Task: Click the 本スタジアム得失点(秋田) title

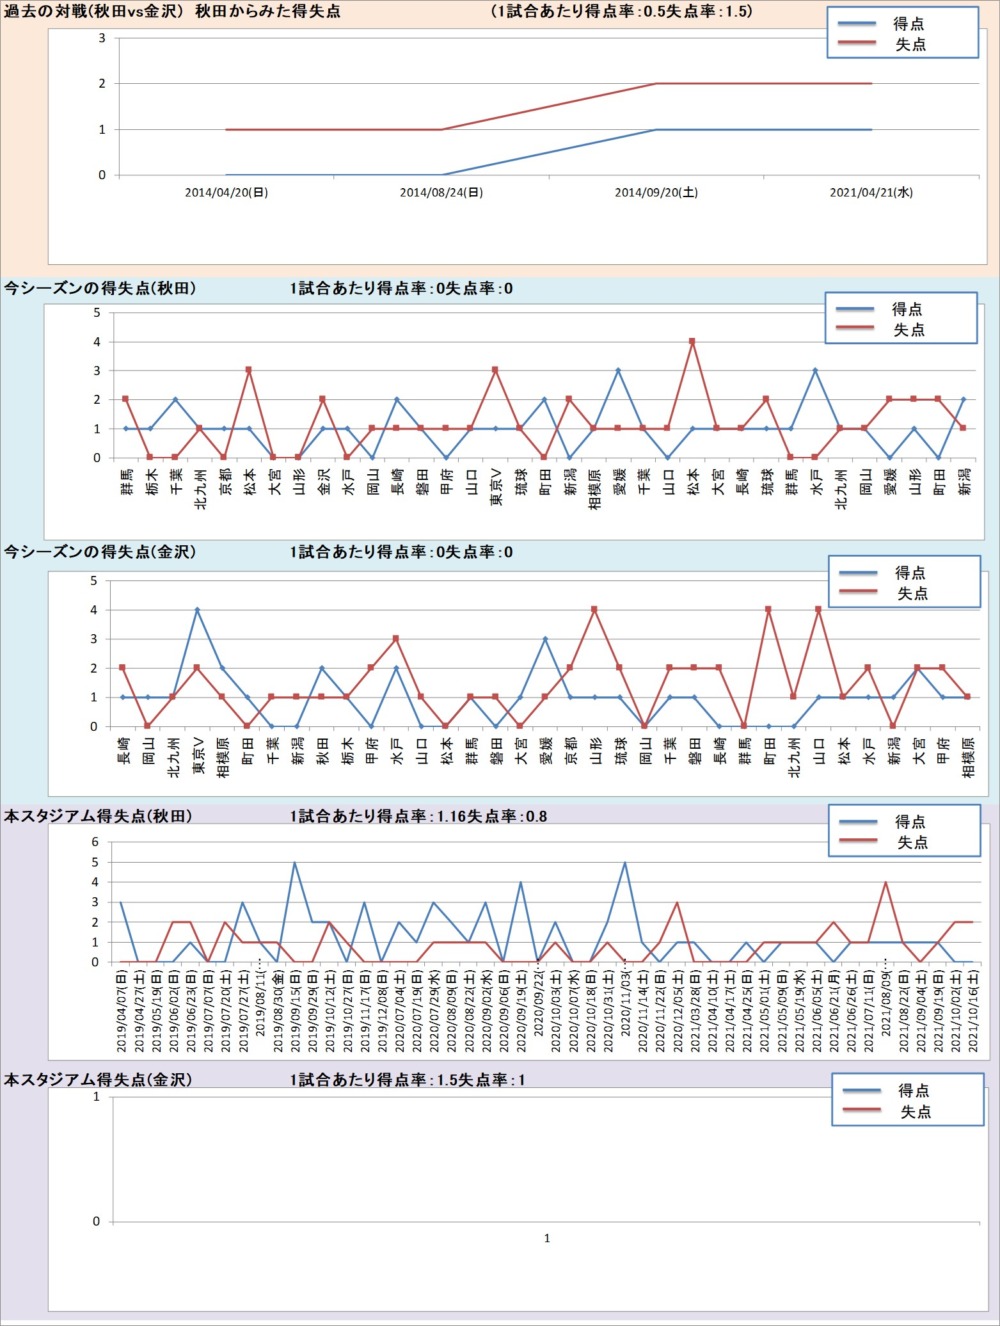Action: pyautogui.click(x=98, y=816)
